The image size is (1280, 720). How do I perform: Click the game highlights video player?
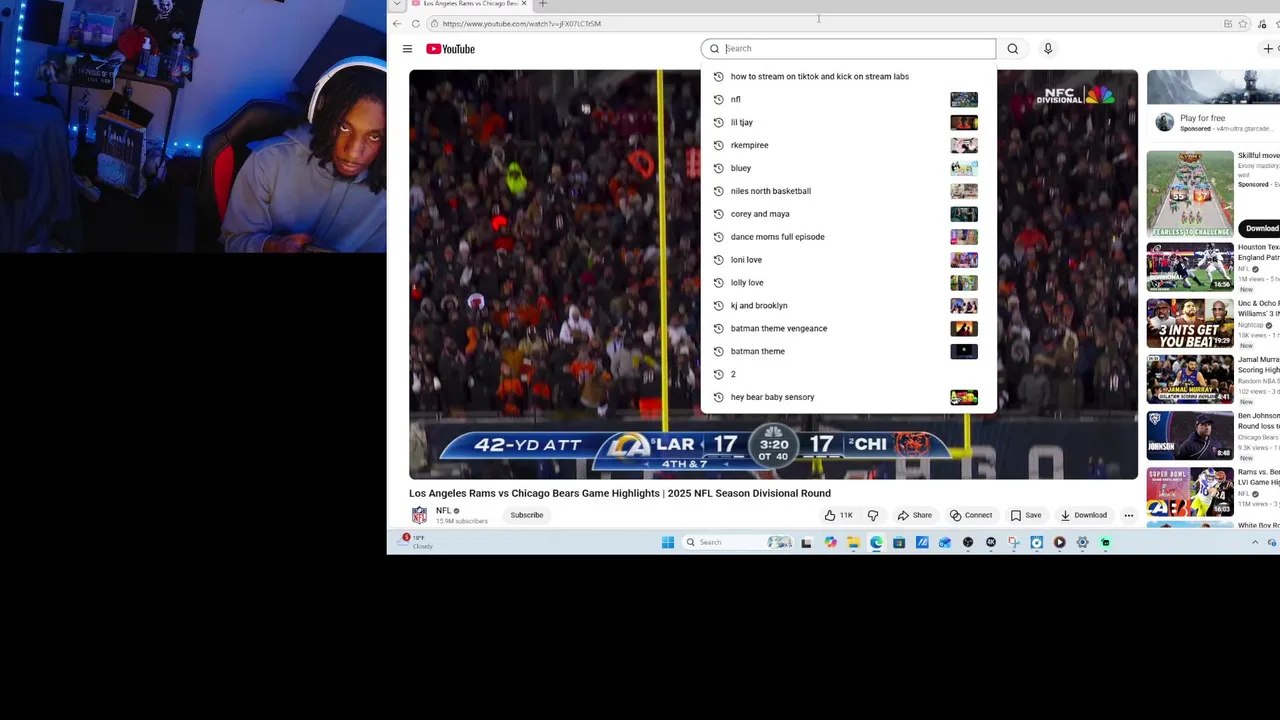click(x=773, y=275)
